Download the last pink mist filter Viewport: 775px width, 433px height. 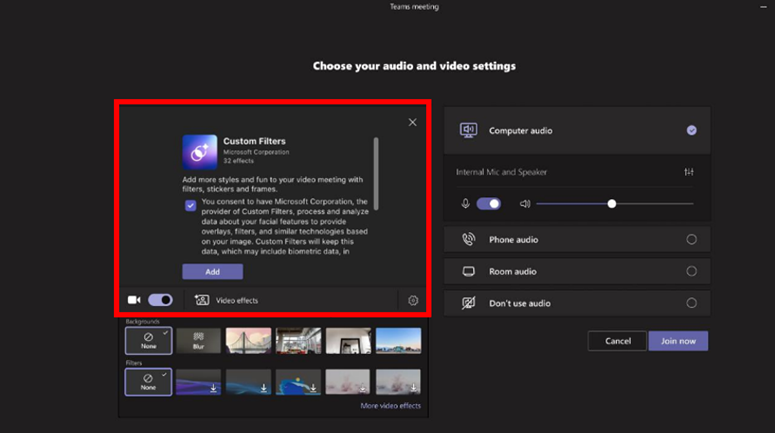[x=398, y=382]
